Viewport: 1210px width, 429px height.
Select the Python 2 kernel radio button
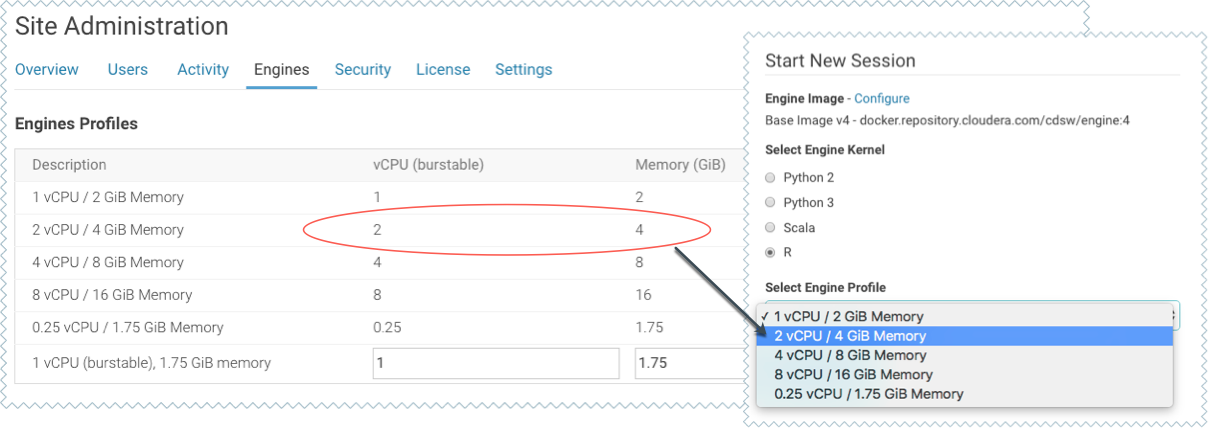pyautogui.click(x=770, y=178)
